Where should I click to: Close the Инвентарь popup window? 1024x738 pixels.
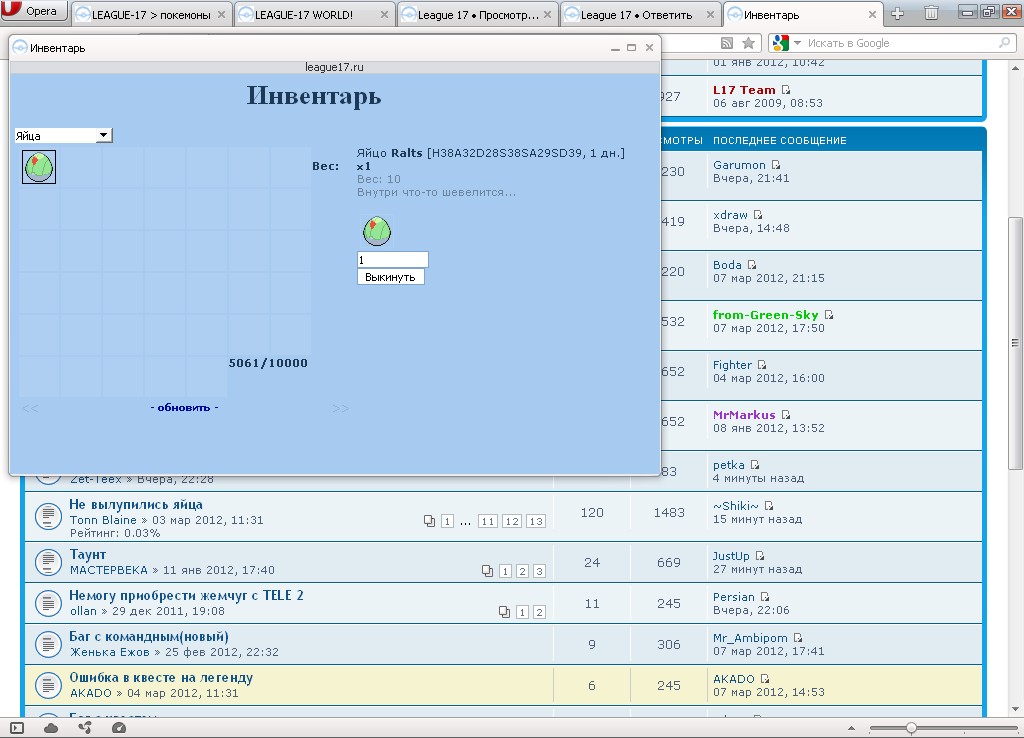click(x=649, y=48)
